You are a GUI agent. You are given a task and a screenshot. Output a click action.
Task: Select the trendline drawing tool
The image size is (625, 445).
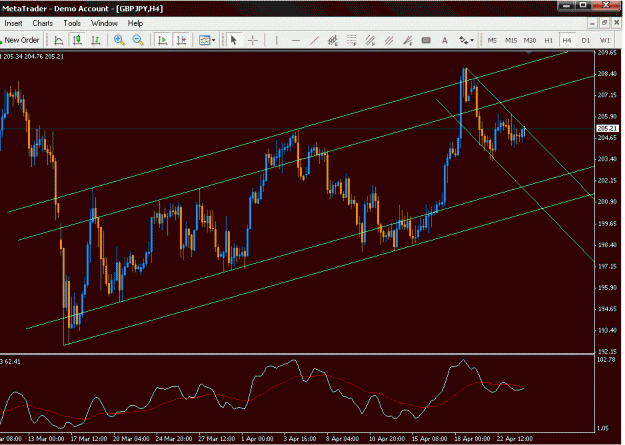314,40
